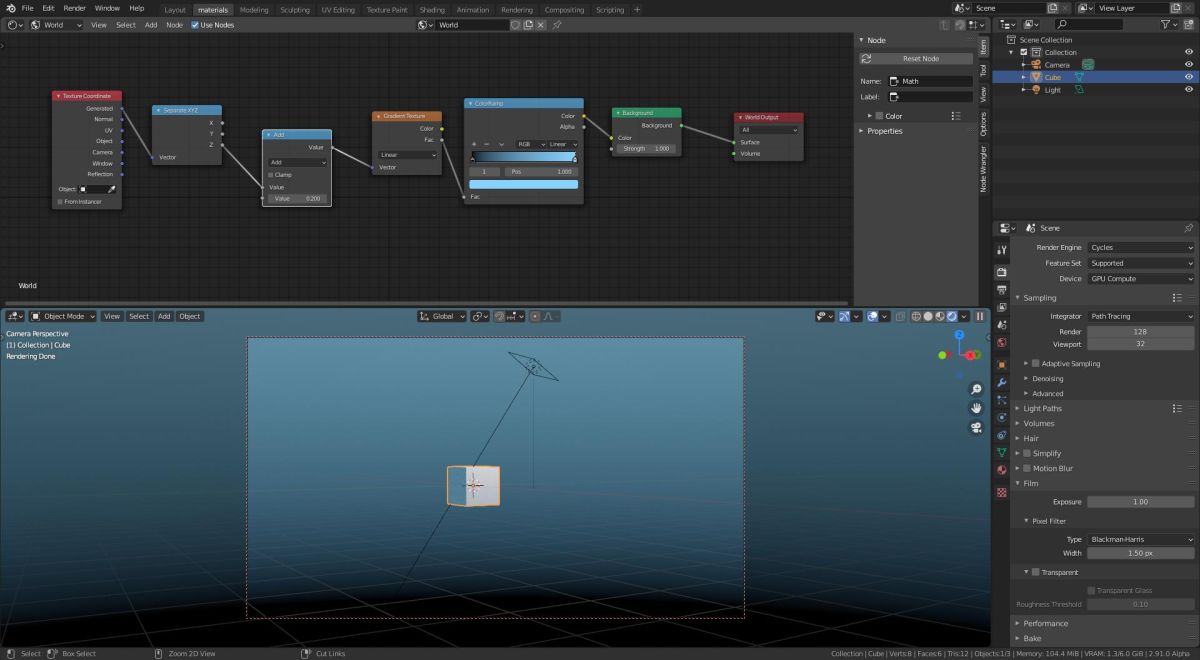Image resolution: width=1200 pixels, height=660 pixels.
Task: Click the ColorRamp gradient bar
Action: pos(523,156)
